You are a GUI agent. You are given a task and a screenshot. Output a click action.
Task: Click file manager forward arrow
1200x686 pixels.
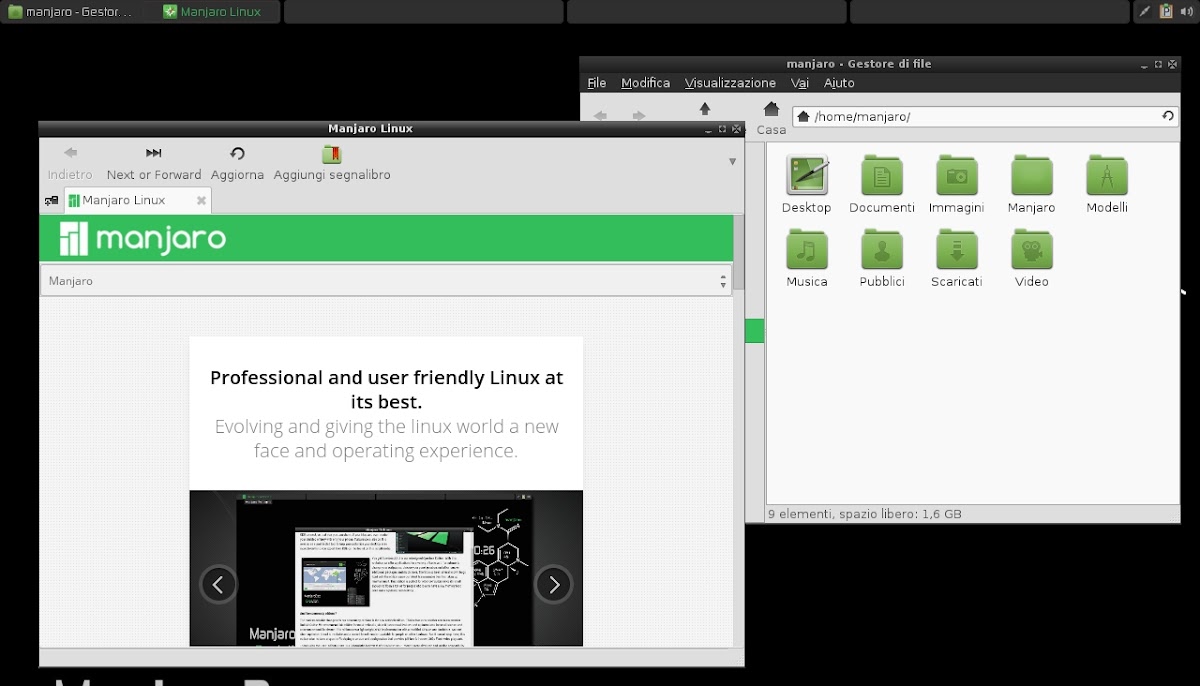click(639, 116)
